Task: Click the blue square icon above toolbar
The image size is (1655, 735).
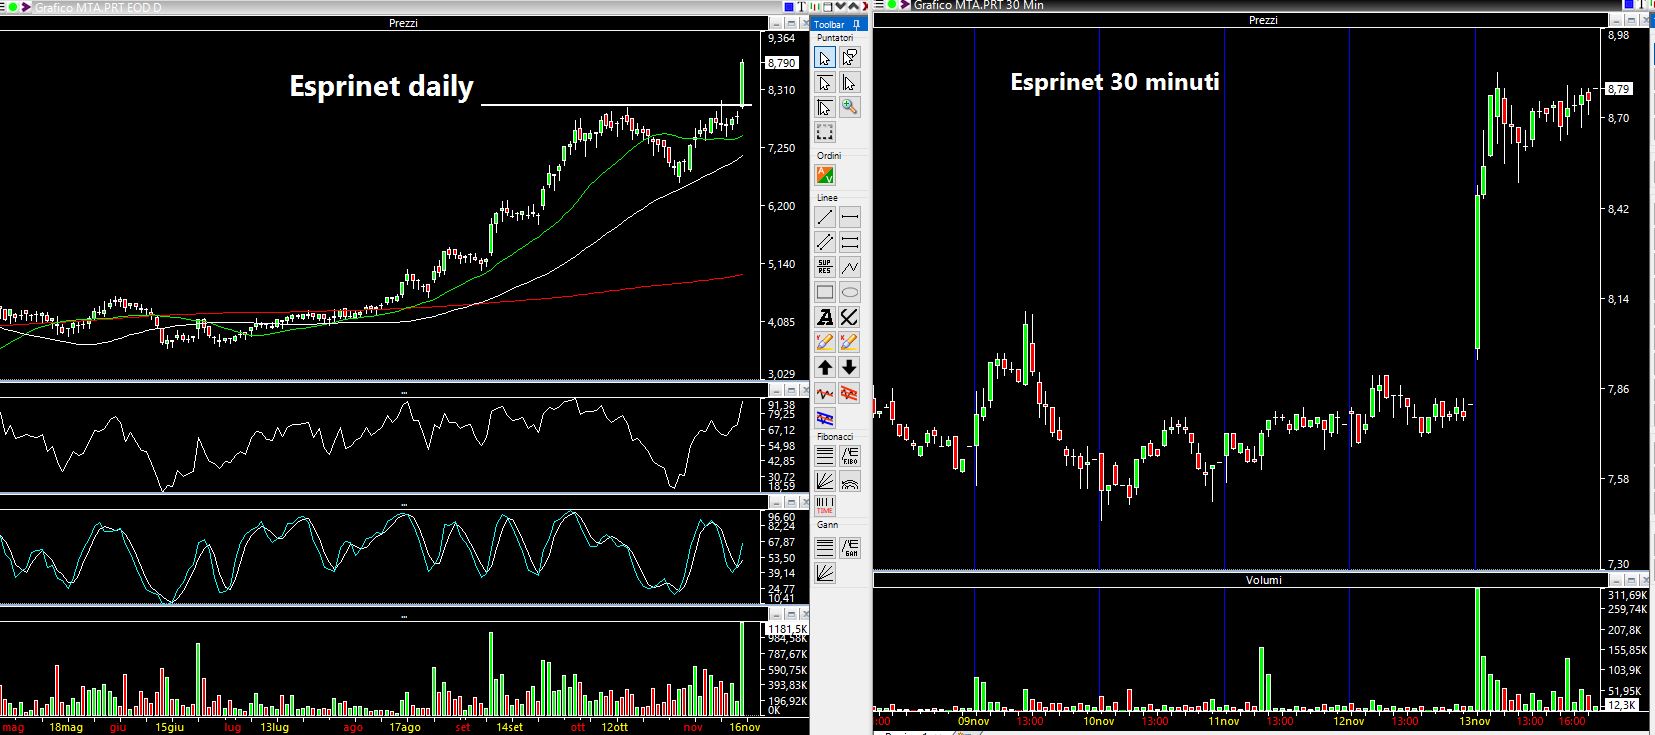Action: tap(789, 6)
